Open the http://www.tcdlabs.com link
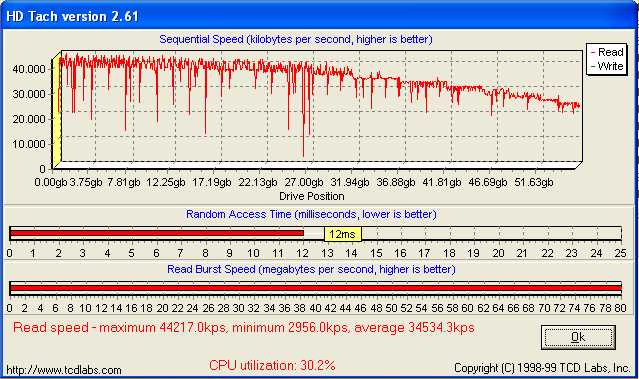Screen dimensions: 639x379 tap(64, 370)
